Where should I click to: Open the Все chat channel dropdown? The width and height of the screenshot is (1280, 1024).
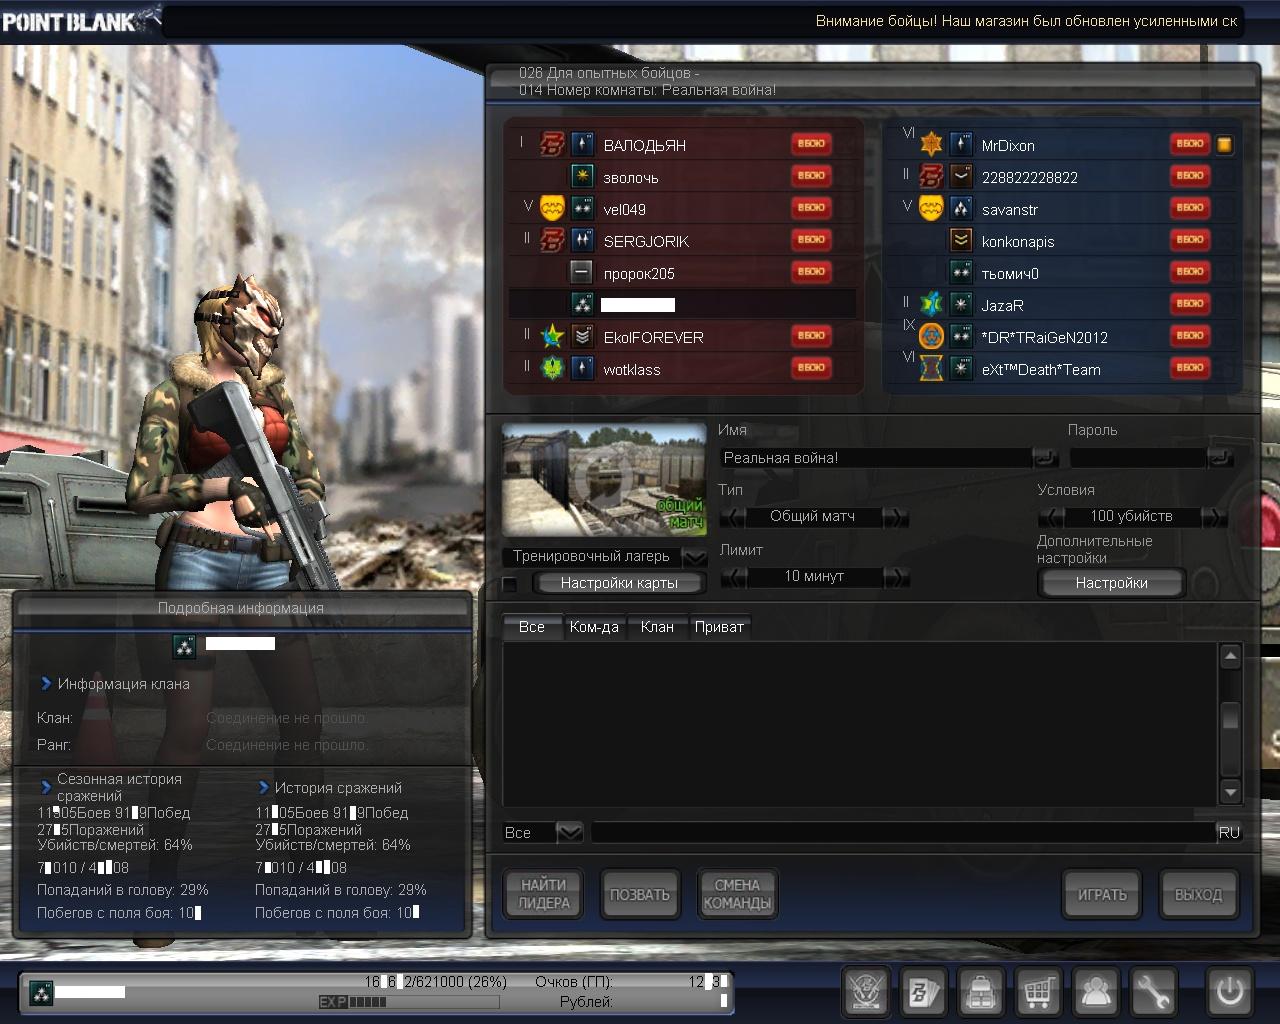(569, 832)
